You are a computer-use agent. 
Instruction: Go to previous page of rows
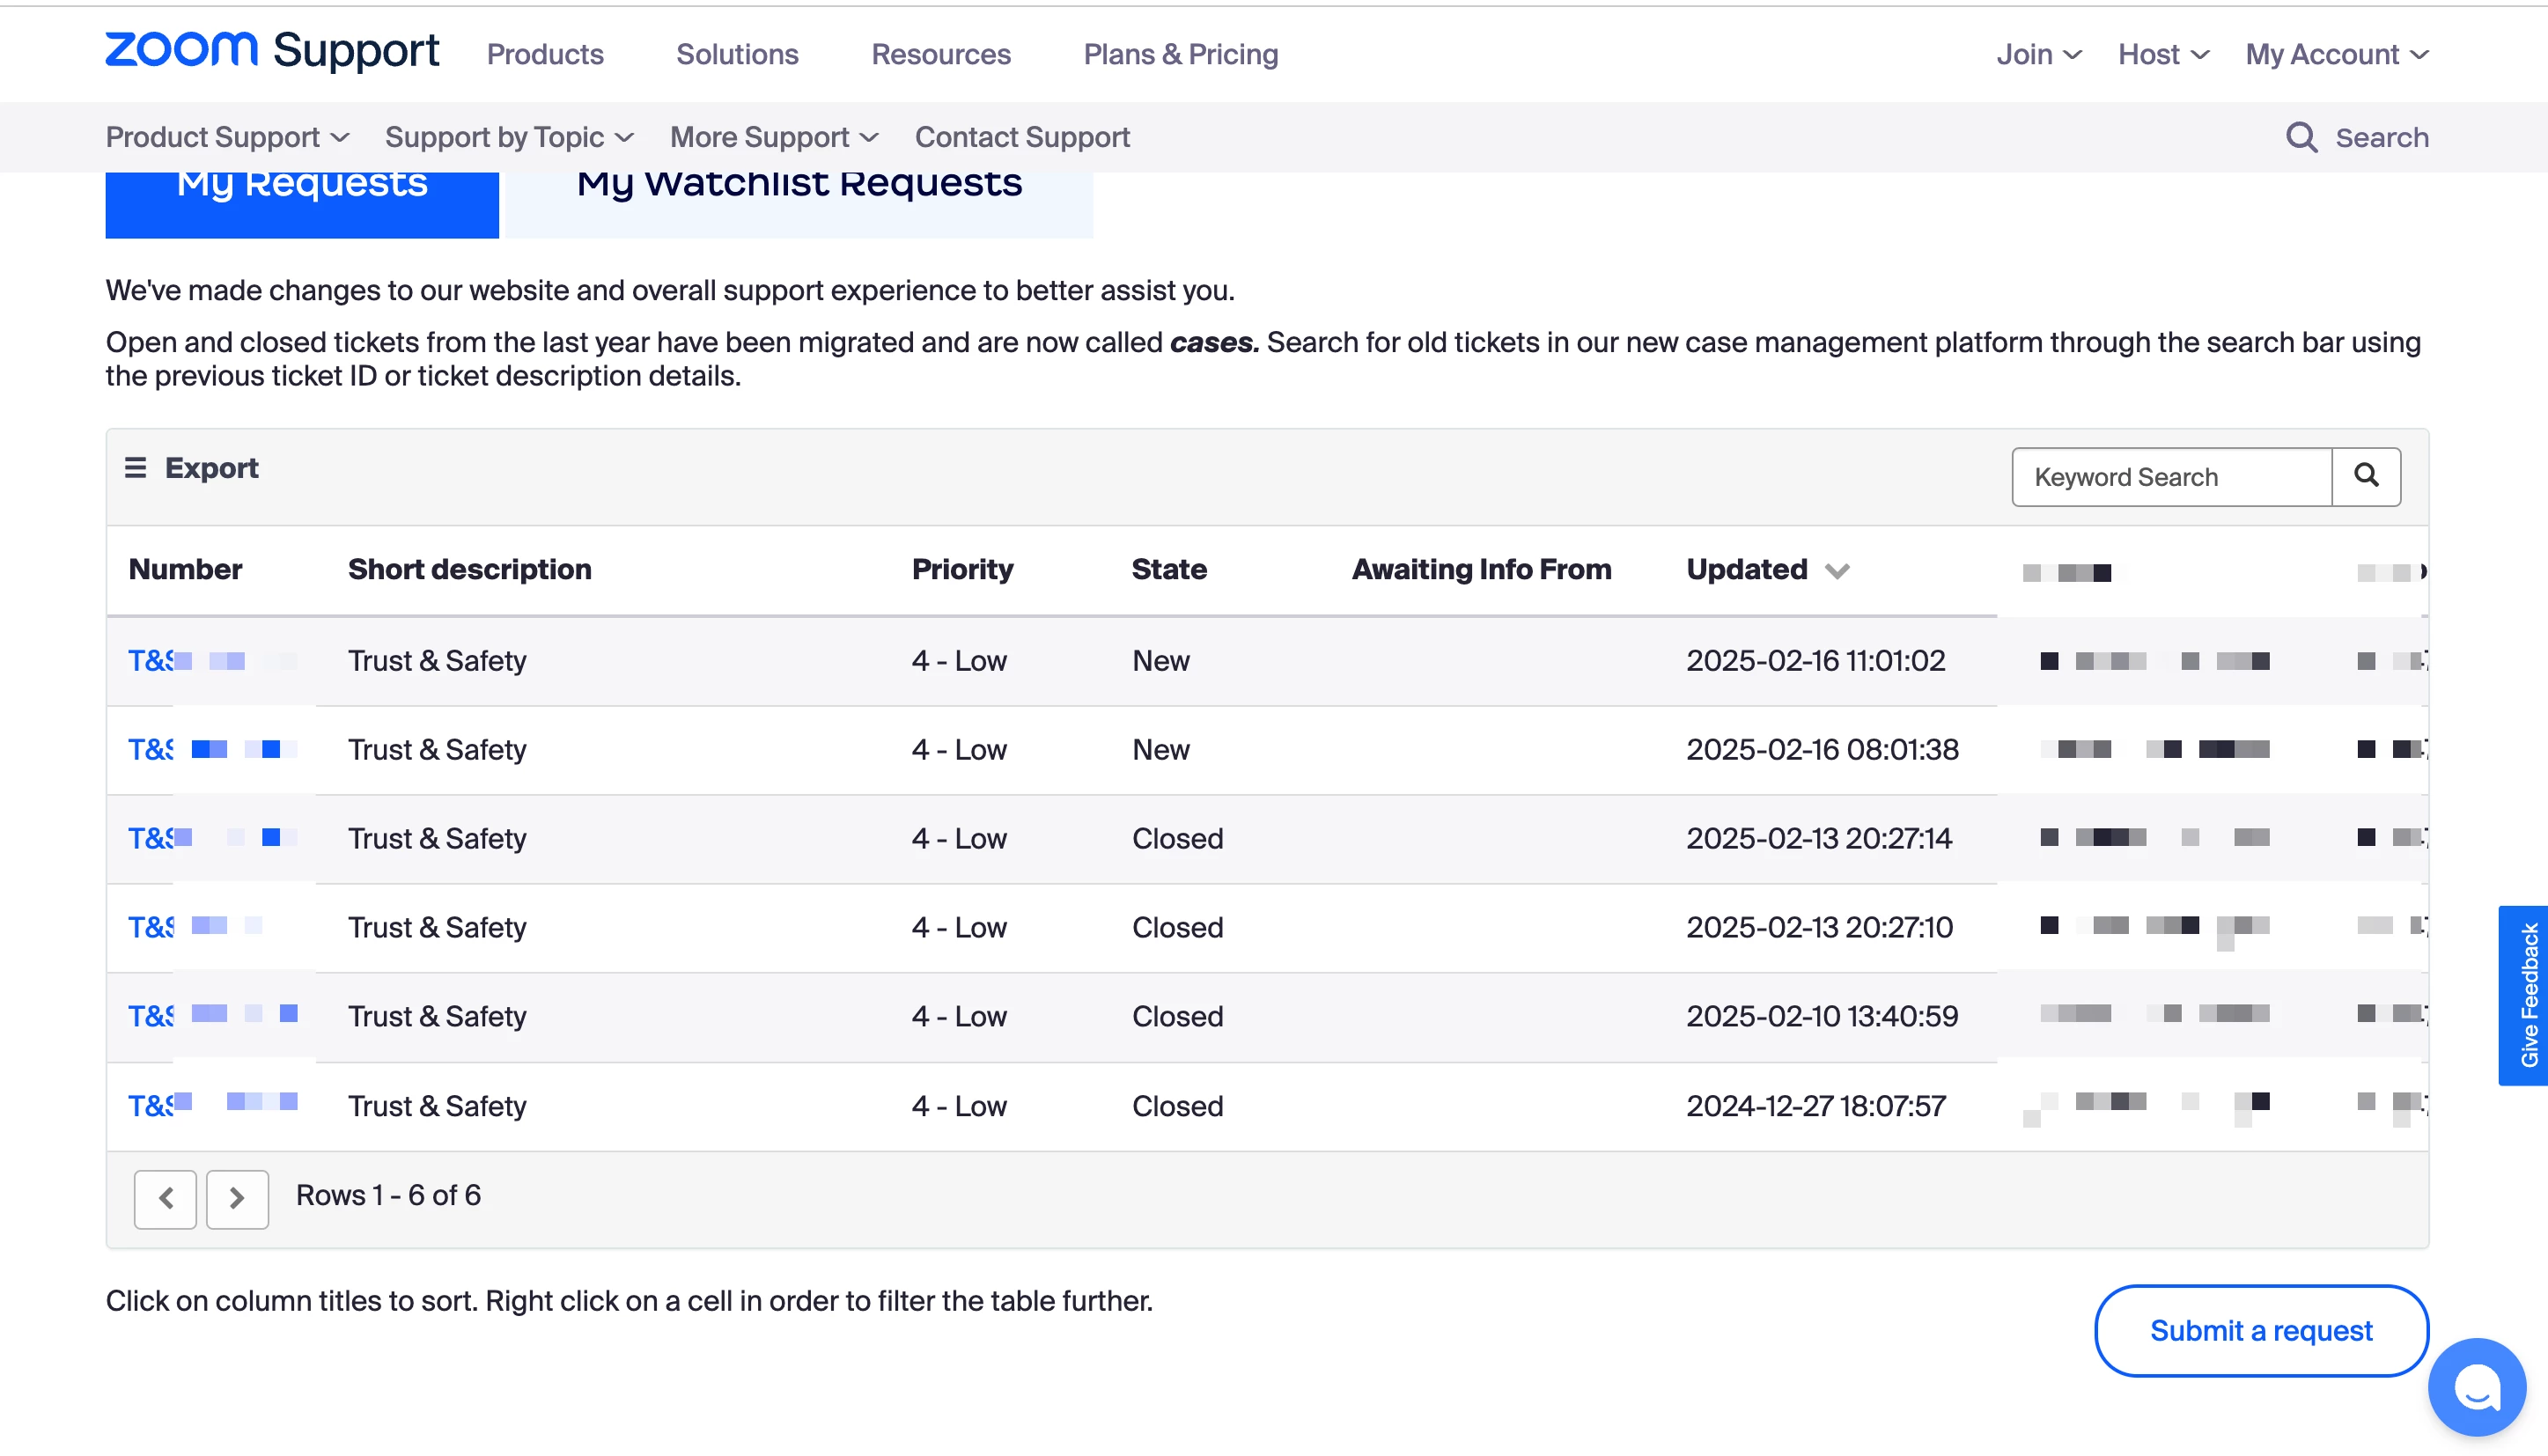165,1197
